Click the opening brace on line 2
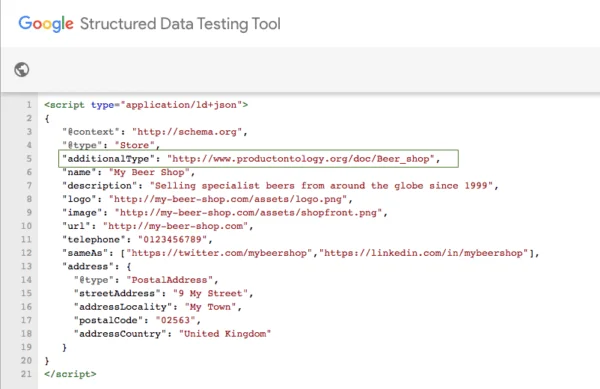Image resolution: width=600 pixels, height=389 pixels. (x=47, y=118)
